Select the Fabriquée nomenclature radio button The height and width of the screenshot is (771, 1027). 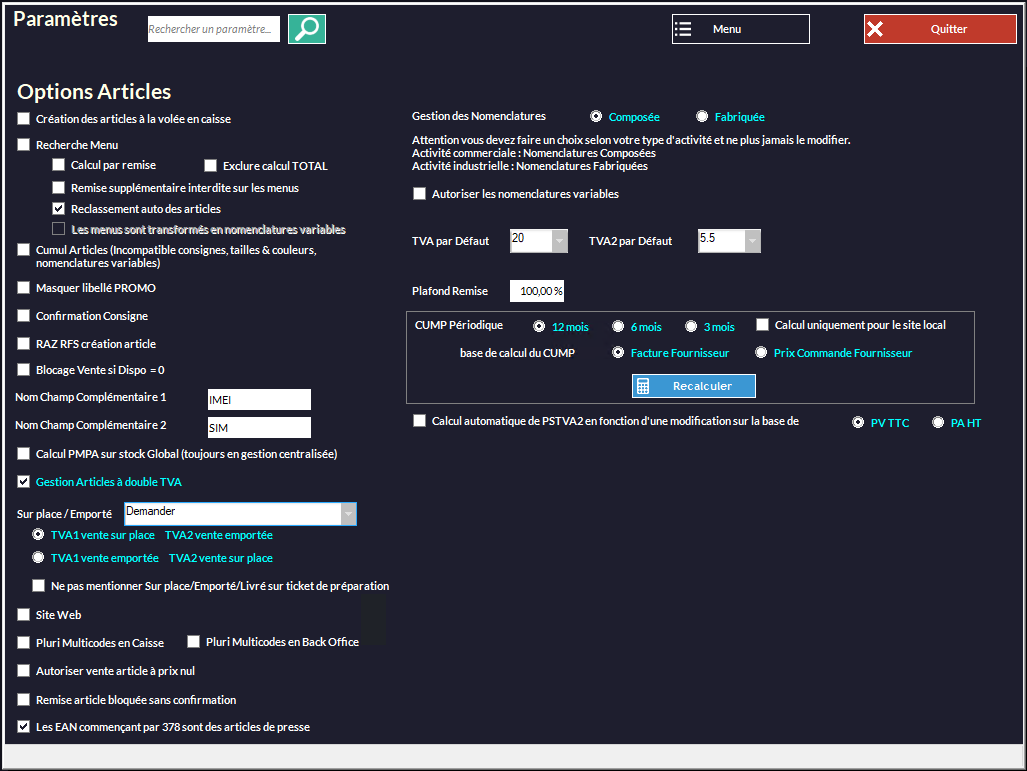point(702,117)
